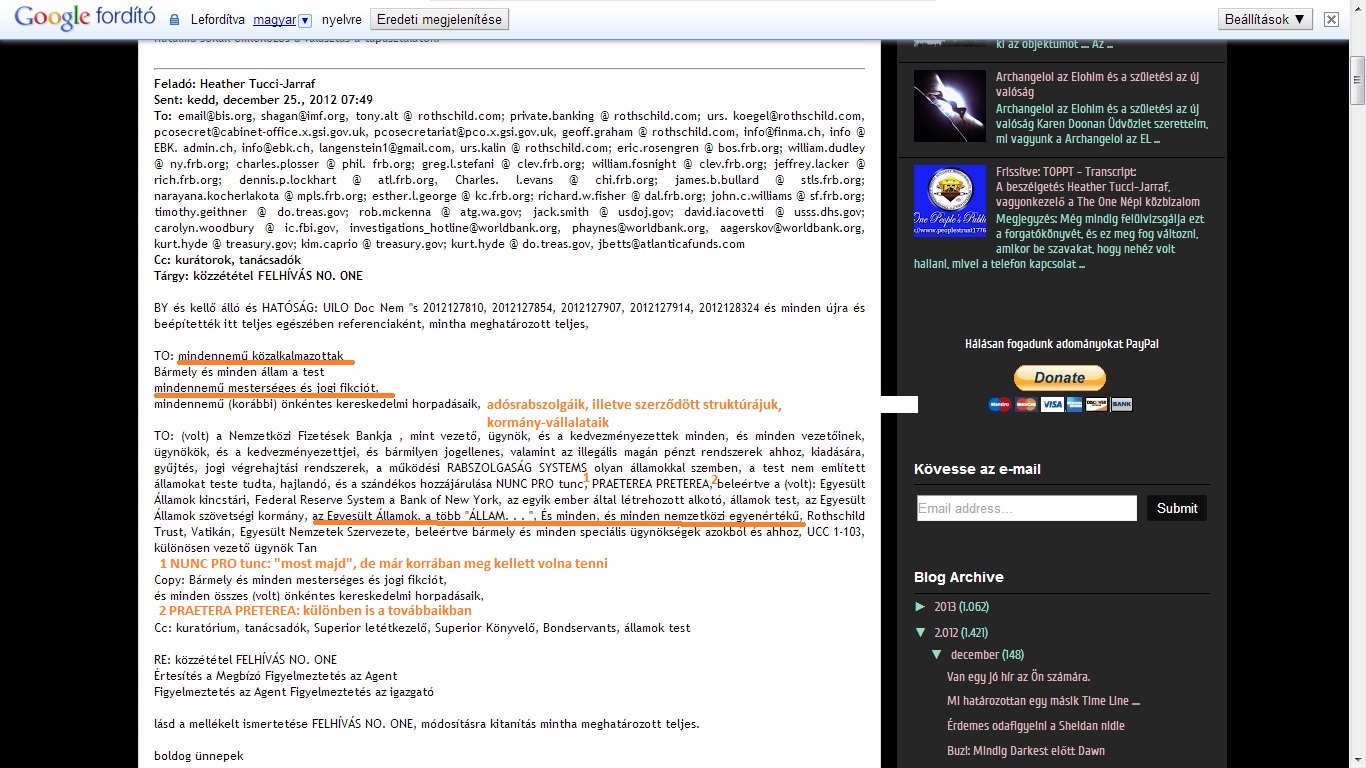Click the Google fordító logo
This screenshot has height=768, width=1366.
pos(84,18)
